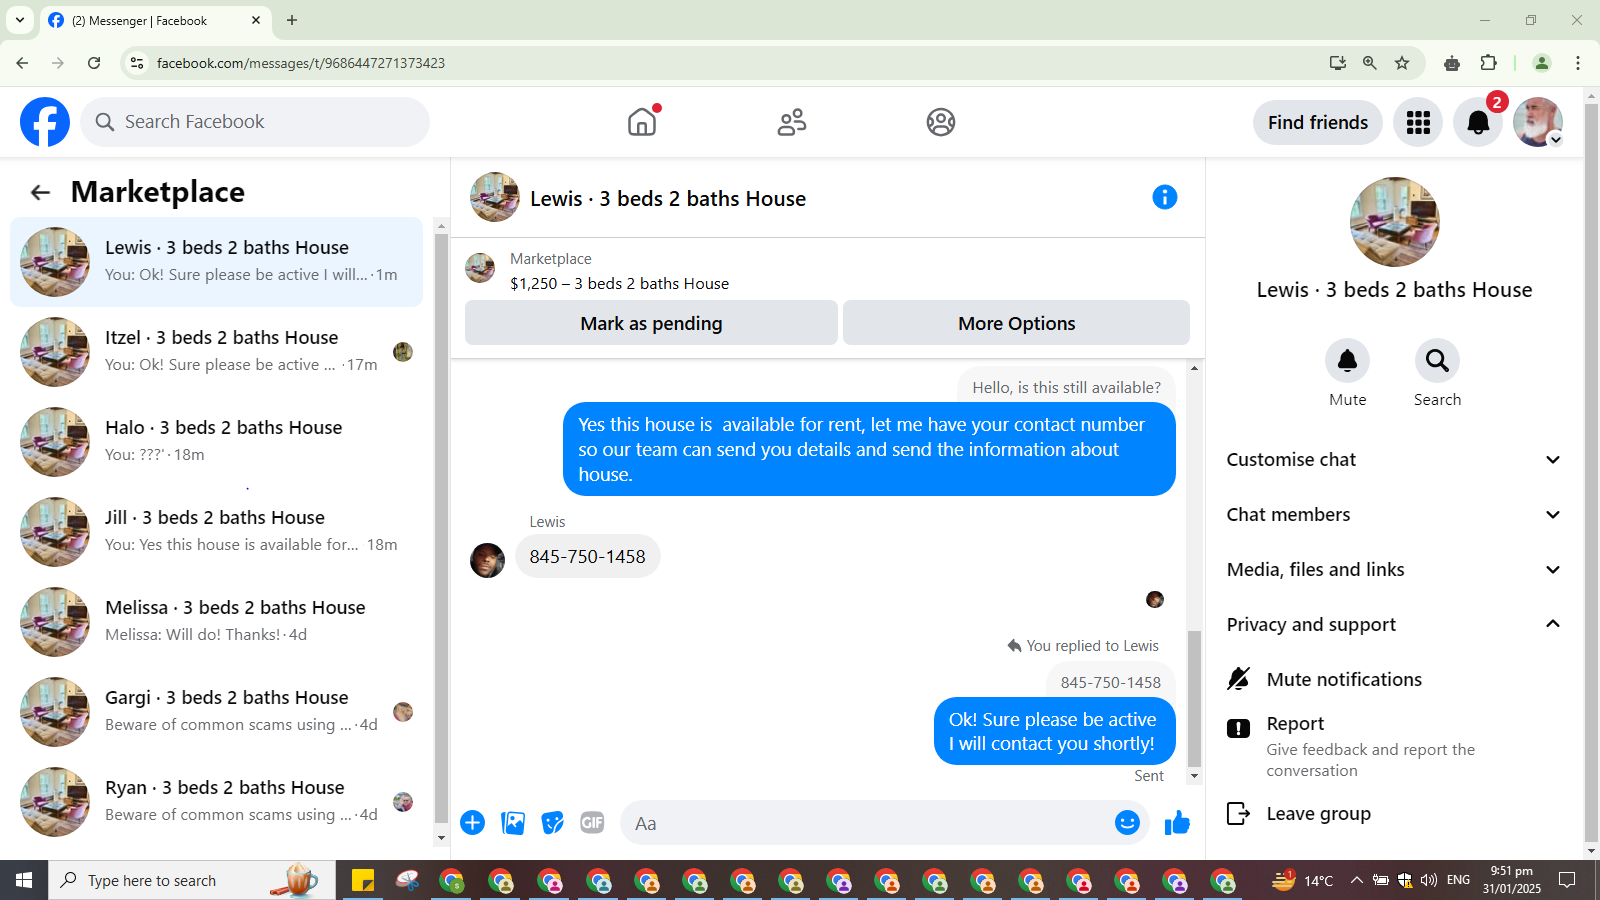
Task: Open the Groups icon in top navigation
Action: click(941, 122)
